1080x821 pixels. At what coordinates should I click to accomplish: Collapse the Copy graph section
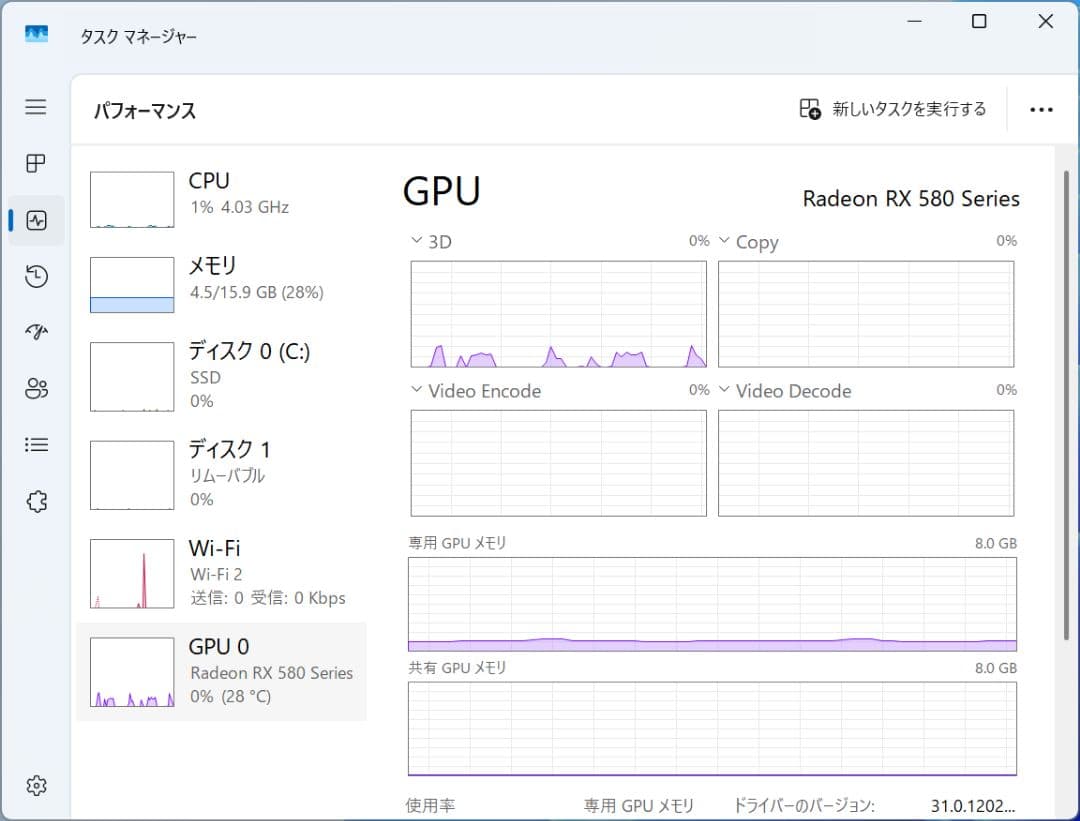click(724, 240)
